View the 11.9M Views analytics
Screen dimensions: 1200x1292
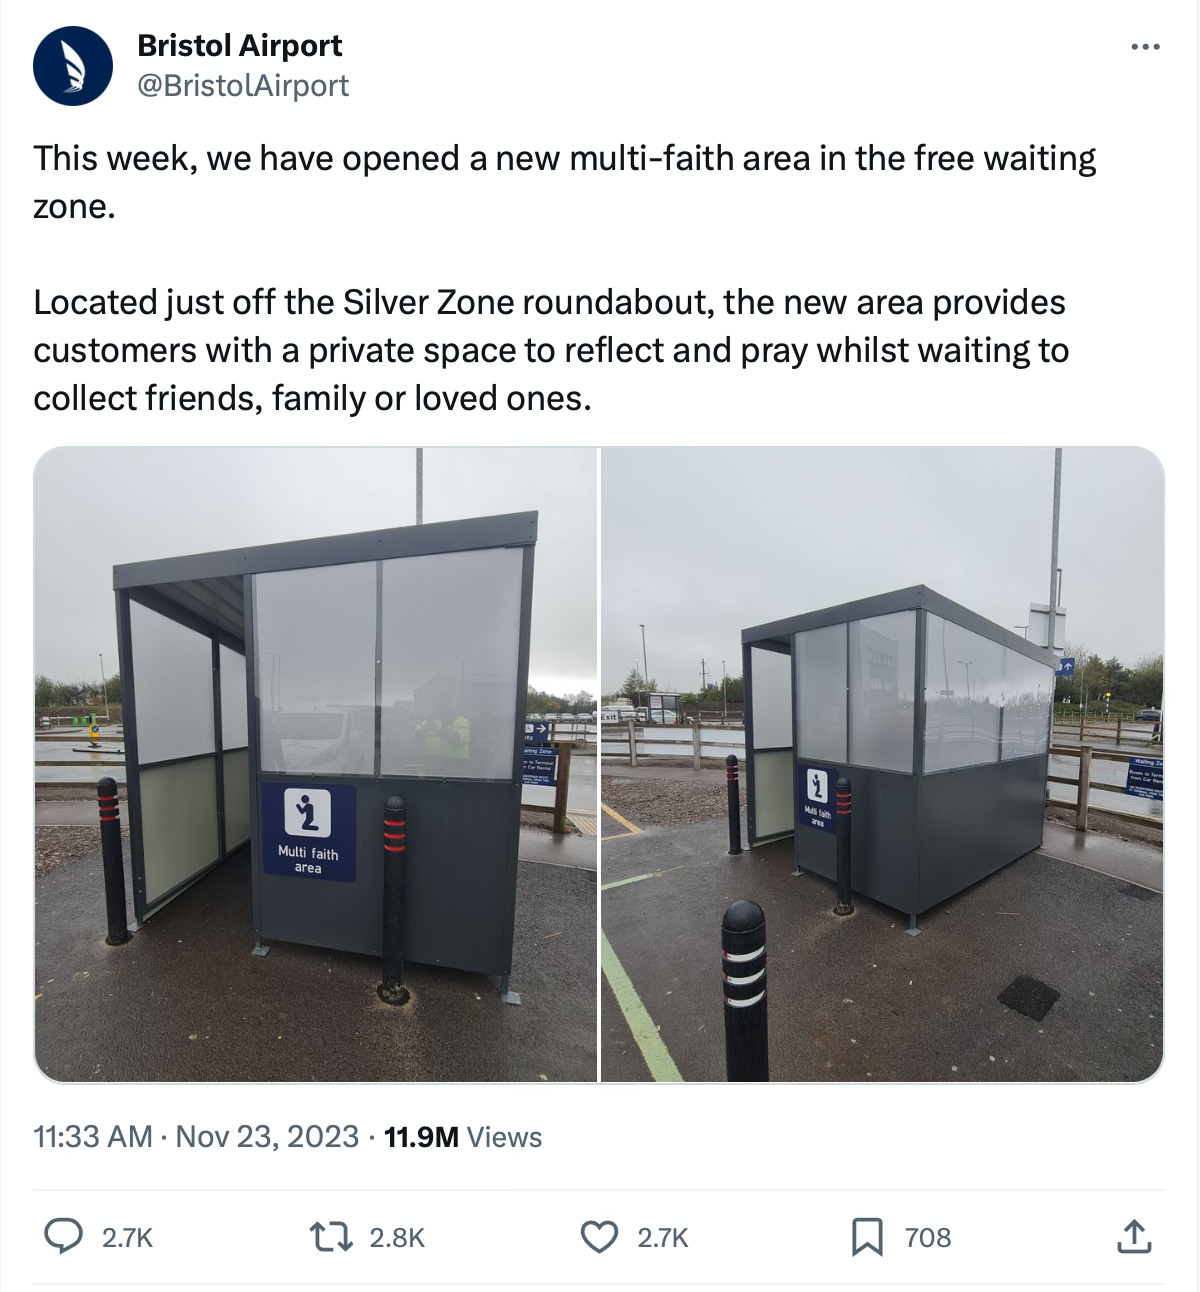click(463, 1136)
